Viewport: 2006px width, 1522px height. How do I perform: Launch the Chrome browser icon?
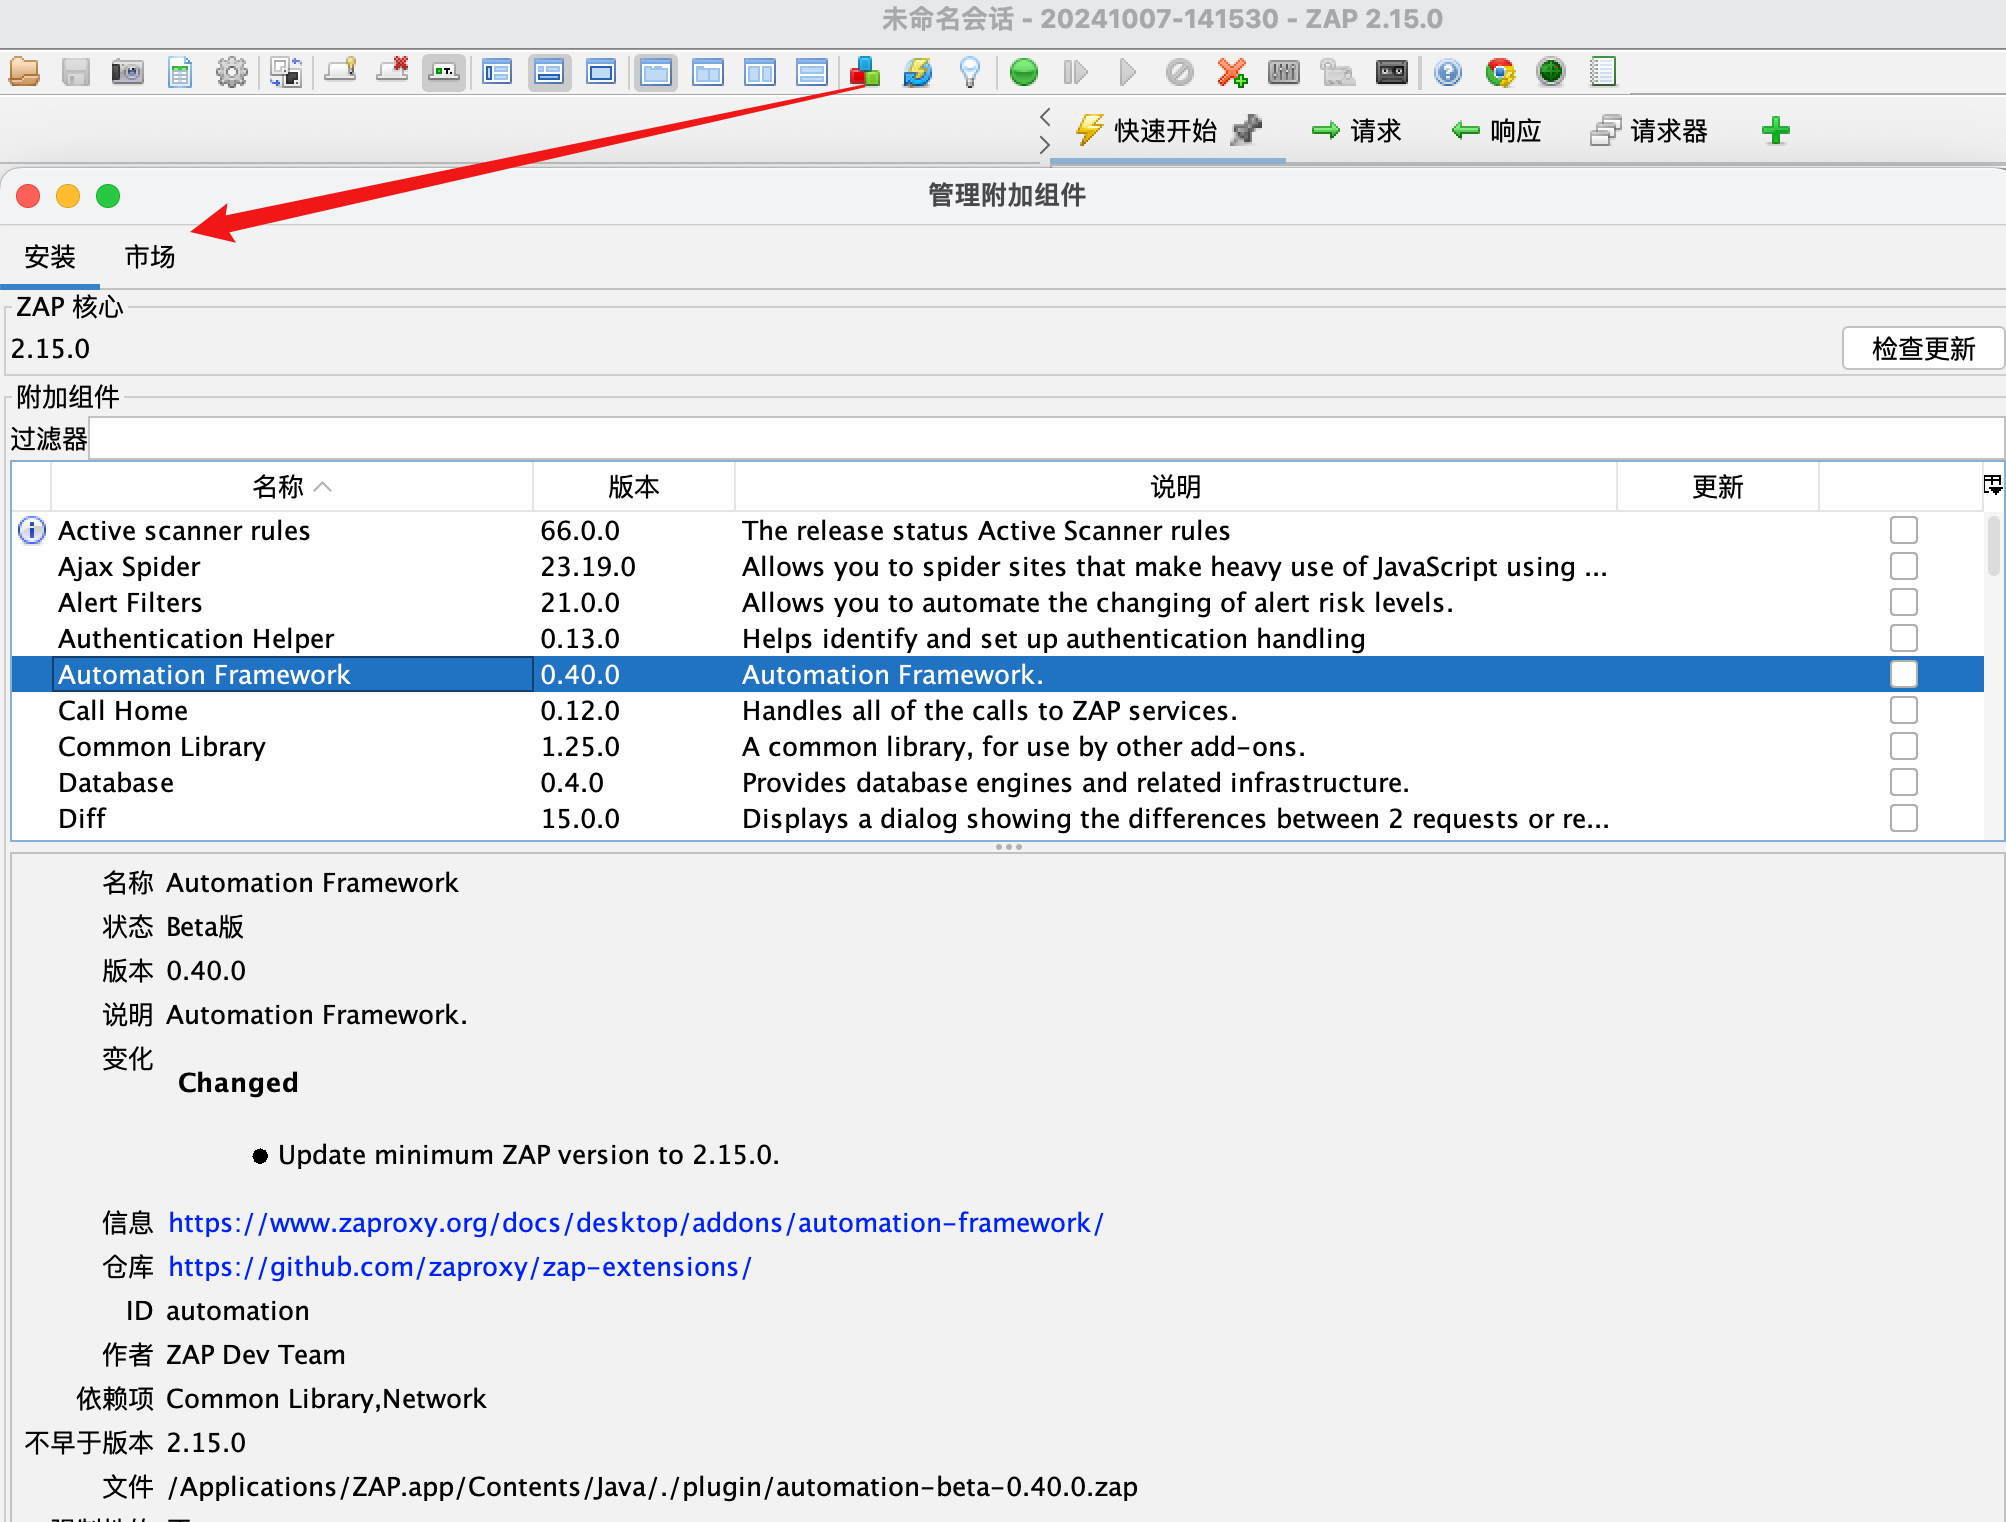pos(1499,72)
